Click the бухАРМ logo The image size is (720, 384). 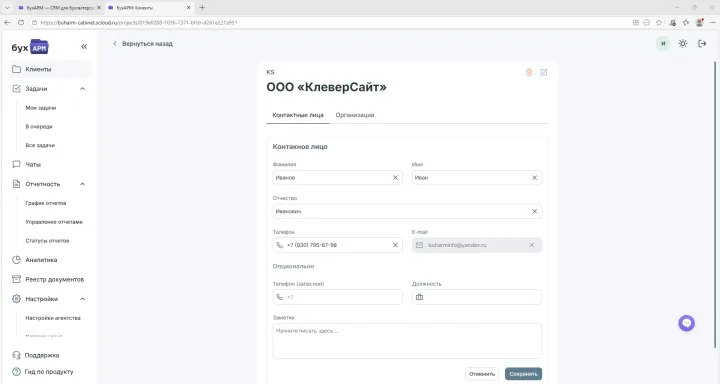[x=30, y=47]
